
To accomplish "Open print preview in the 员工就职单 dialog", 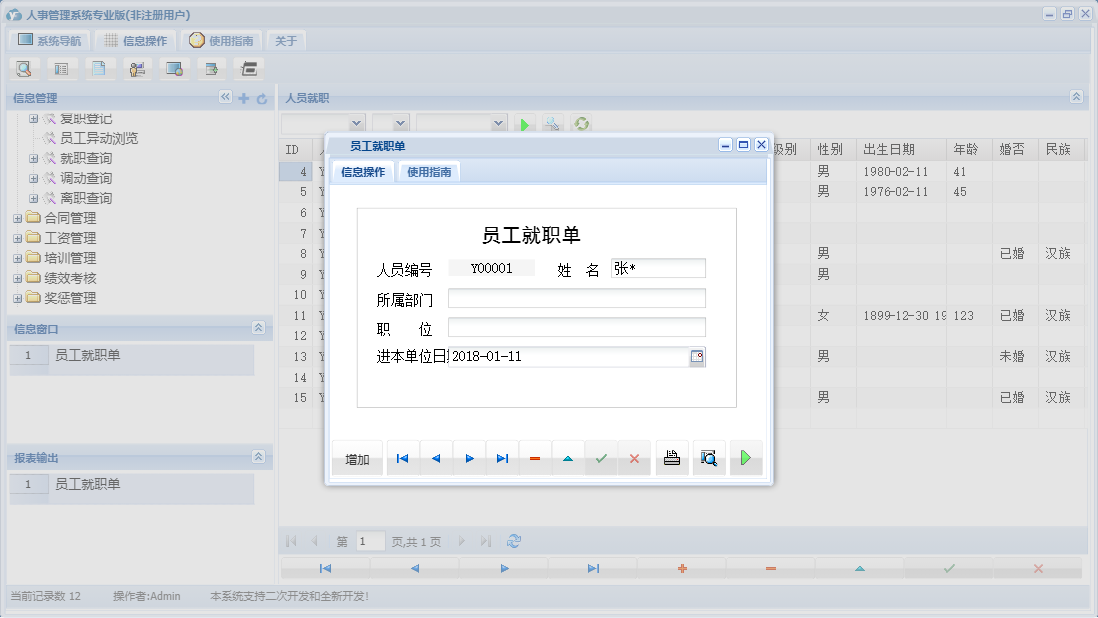I will (x=708, y=457).
